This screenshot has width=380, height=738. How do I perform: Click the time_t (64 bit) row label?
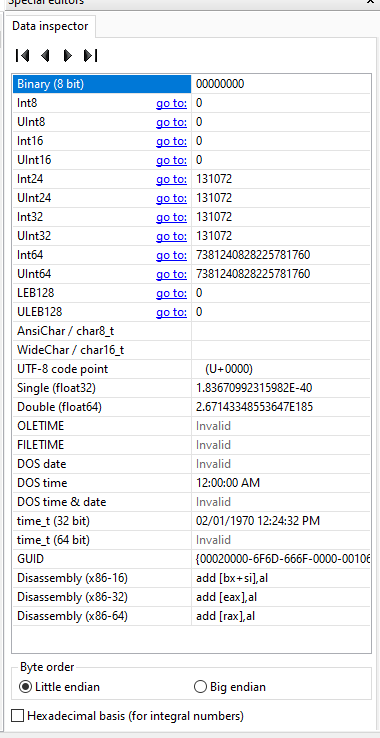point(53,540)
